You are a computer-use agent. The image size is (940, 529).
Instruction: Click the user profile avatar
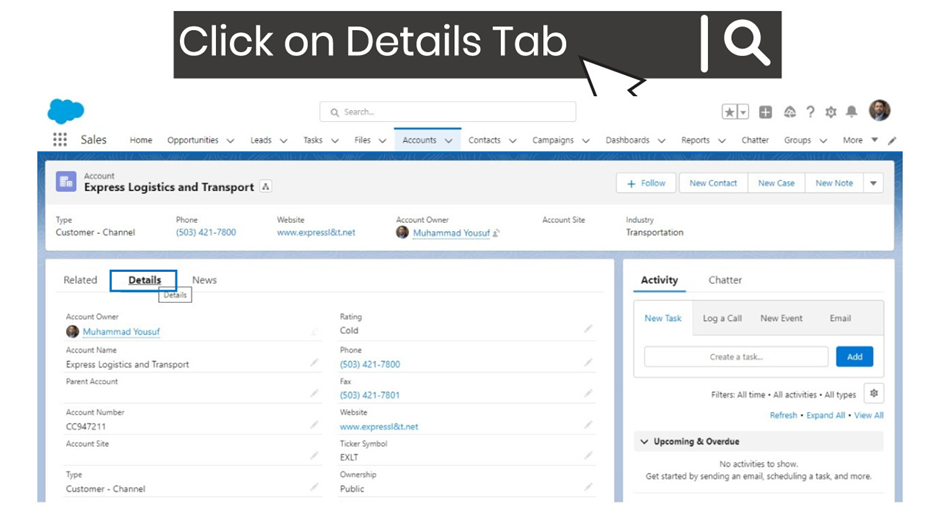coord(879,110)
